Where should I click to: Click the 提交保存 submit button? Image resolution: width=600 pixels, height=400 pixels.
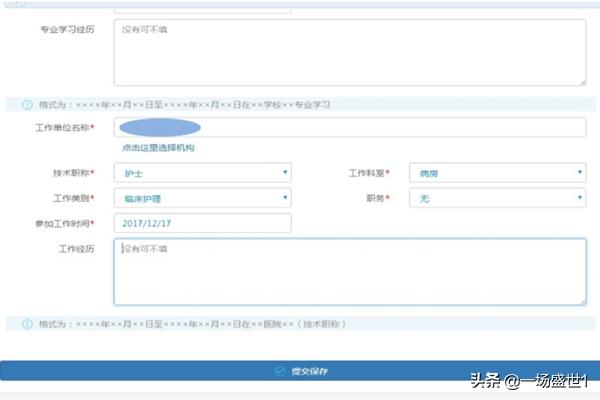(300, 371)
